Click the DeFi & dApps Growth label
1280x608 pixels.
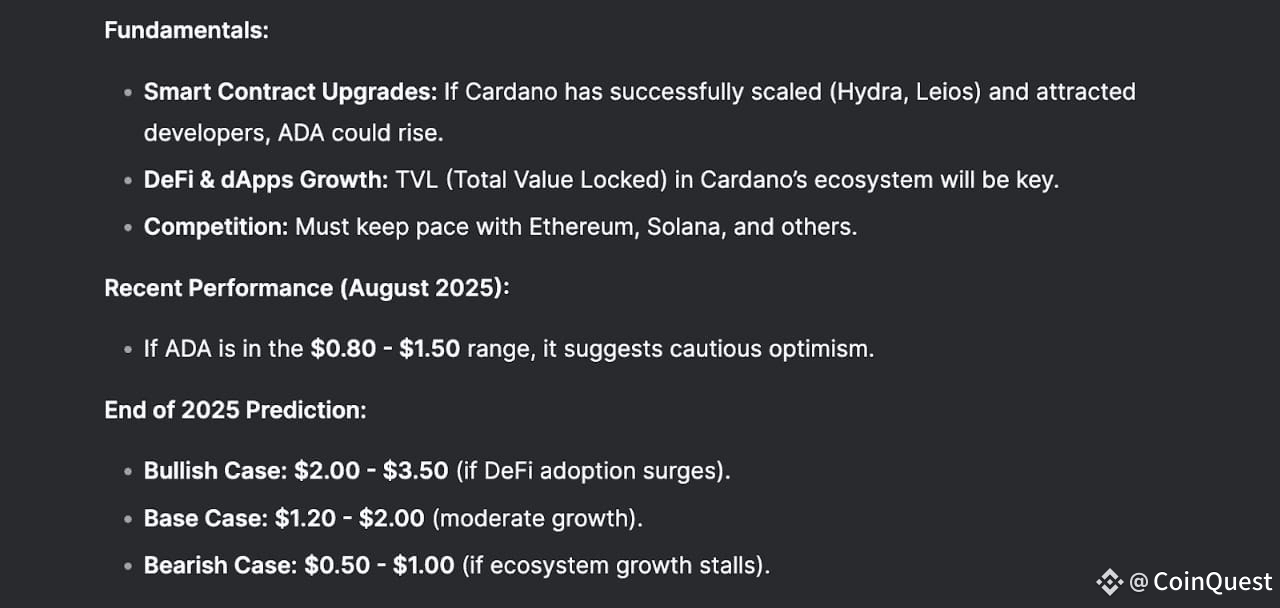pos(266,181)
